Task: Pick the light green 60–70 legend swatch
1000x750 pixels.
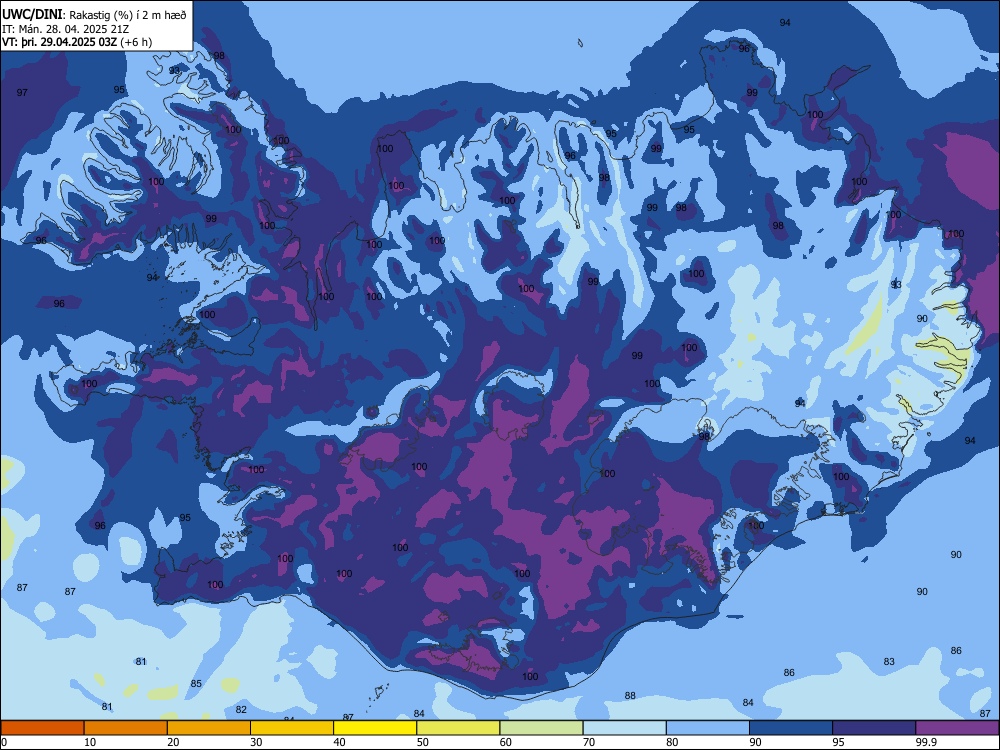Action: [541, 727]
